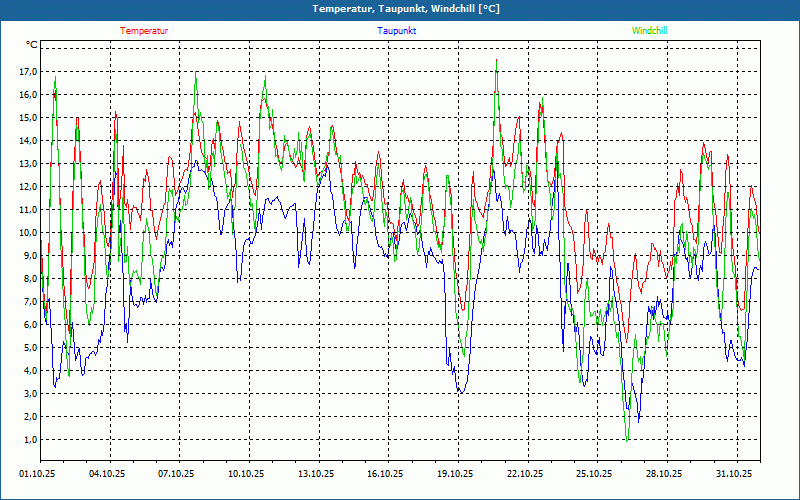Select the 10.10.25 date on the x-axis
Screen dimensions: 800x500
point(246,474)
